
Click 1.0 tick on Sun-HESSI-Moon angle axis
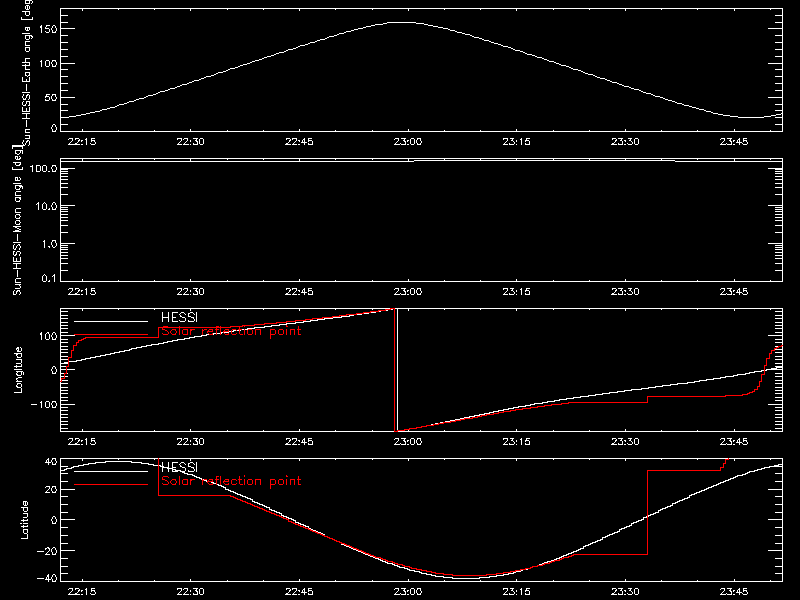49,244
